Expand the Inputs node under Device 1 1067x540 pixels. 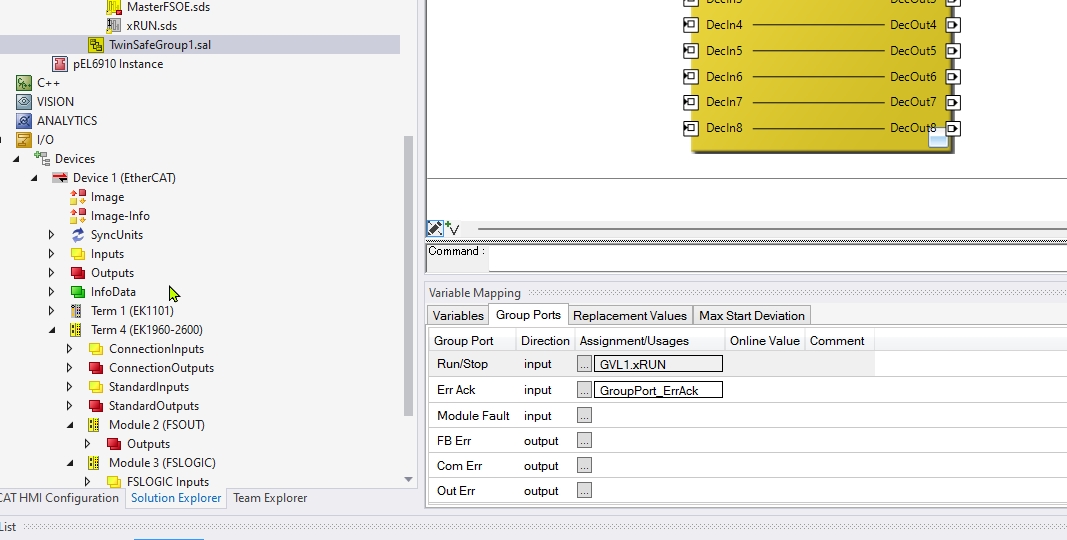click(52, 254)
